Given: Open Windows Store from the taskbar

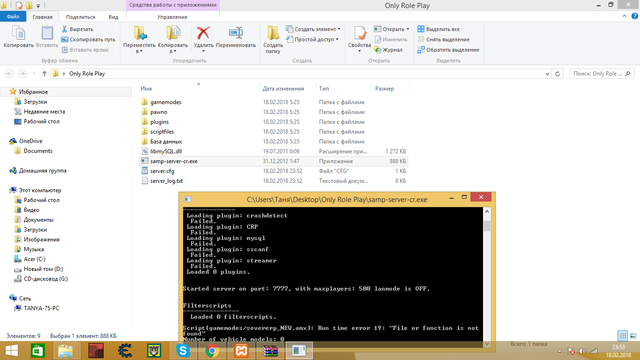Looking at the screenshot, I should 38,351.
